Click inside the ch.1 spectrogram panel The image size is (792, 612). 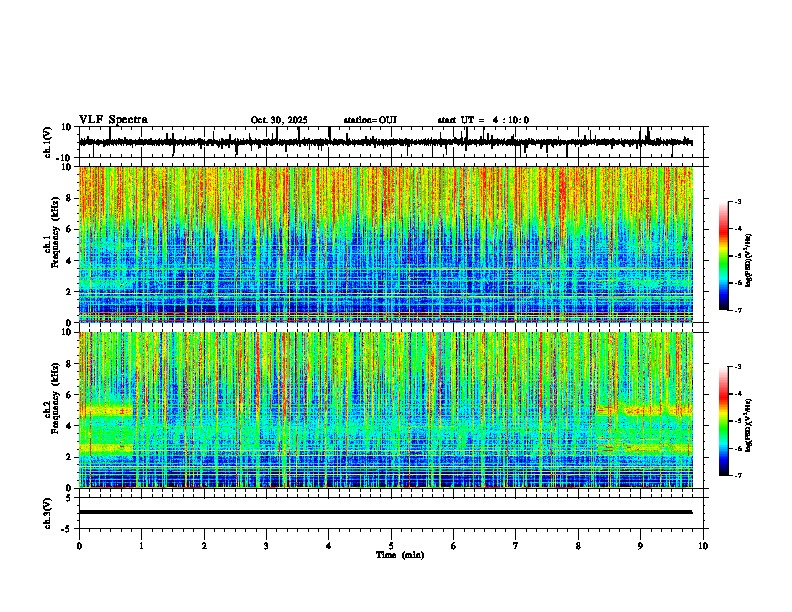tap(386, 244)
